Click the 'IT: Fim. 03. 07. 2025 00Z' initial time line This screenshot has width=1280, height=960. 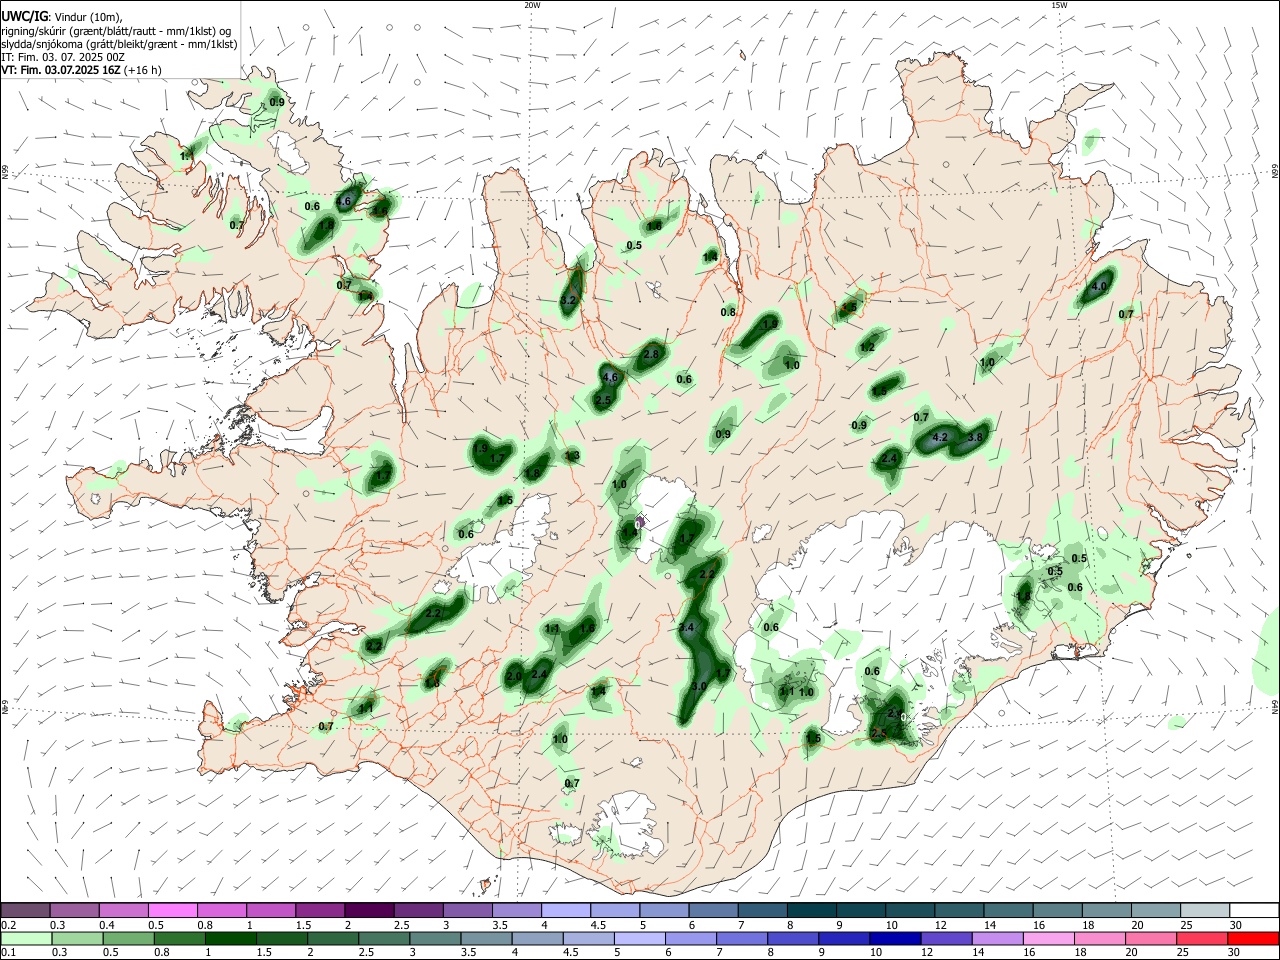[62, 57]
